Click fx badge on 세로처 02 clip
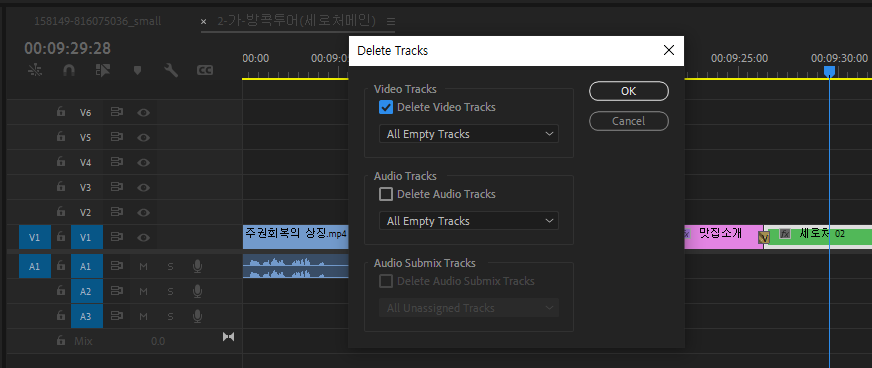 [x=785, y=234]
